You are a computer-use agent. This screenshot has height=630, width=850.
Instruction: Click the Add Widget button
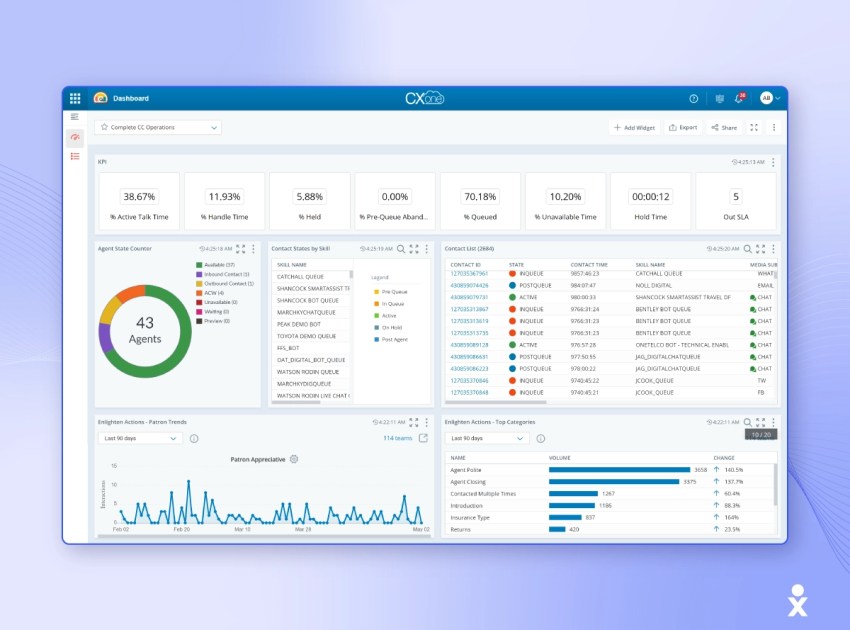[635, 127]
